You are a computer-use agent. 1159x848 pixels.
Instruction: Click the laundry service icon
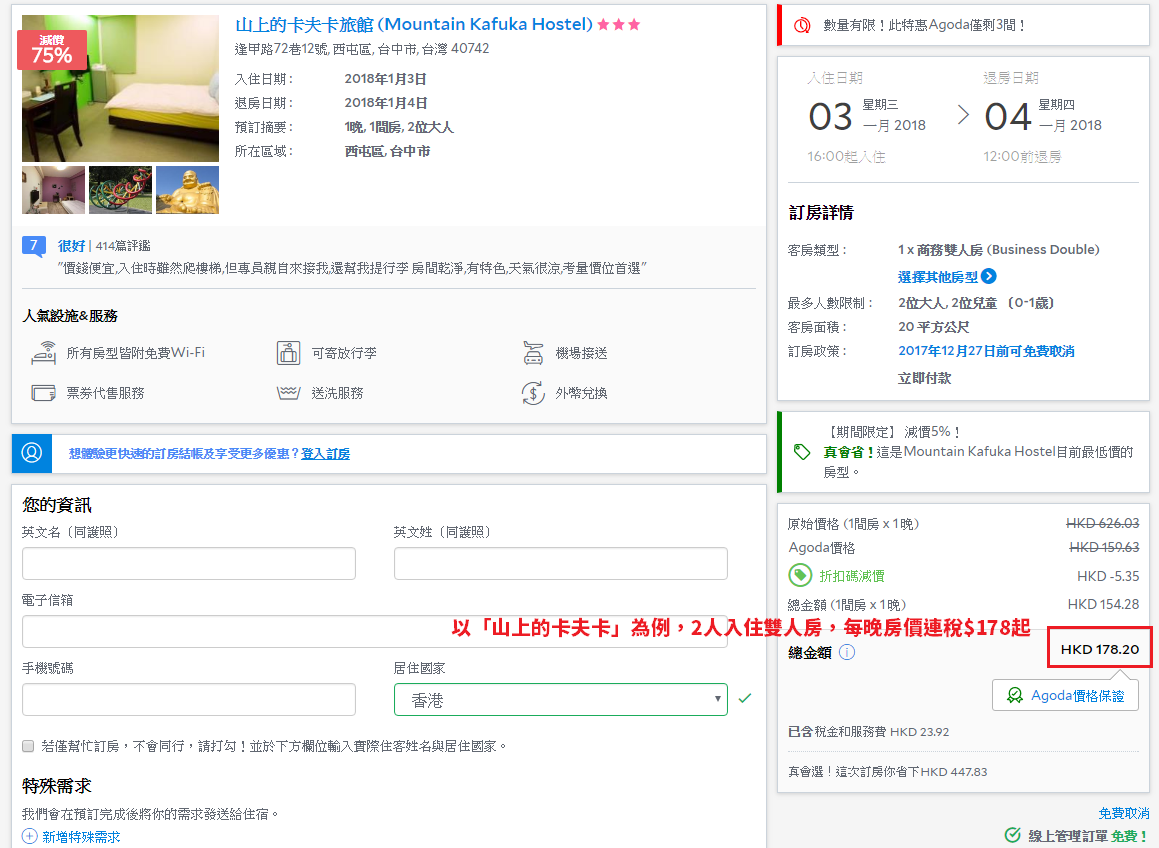[x=288, y=393]
